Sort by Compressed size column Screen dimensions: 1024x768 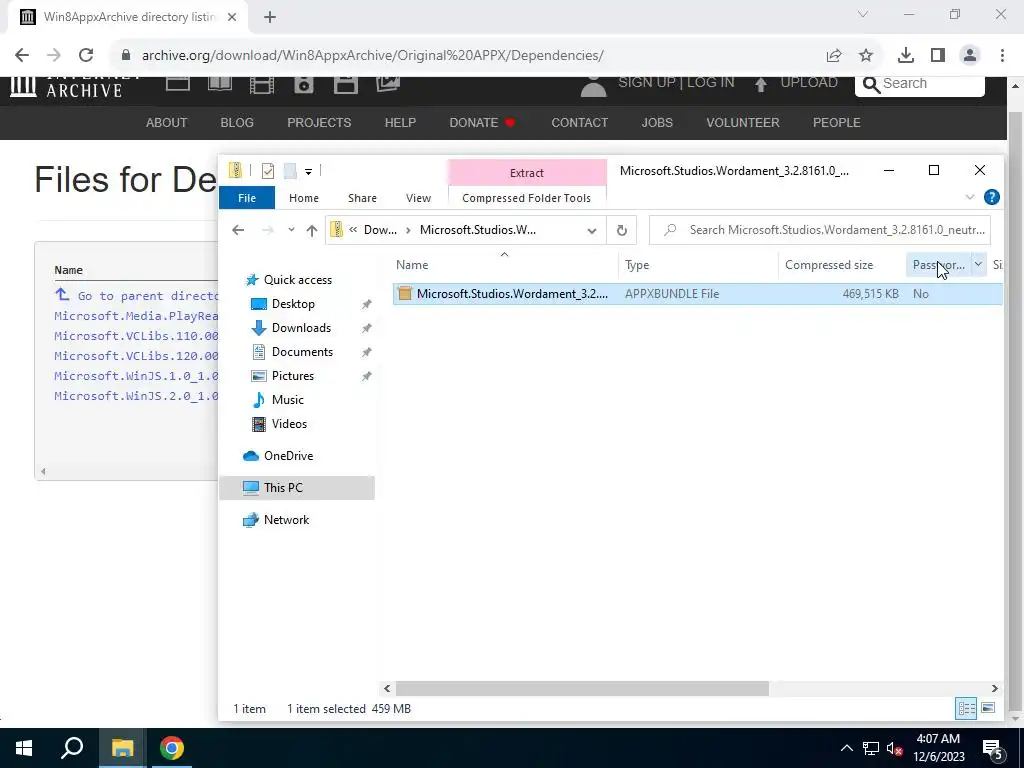coord(841,264)
